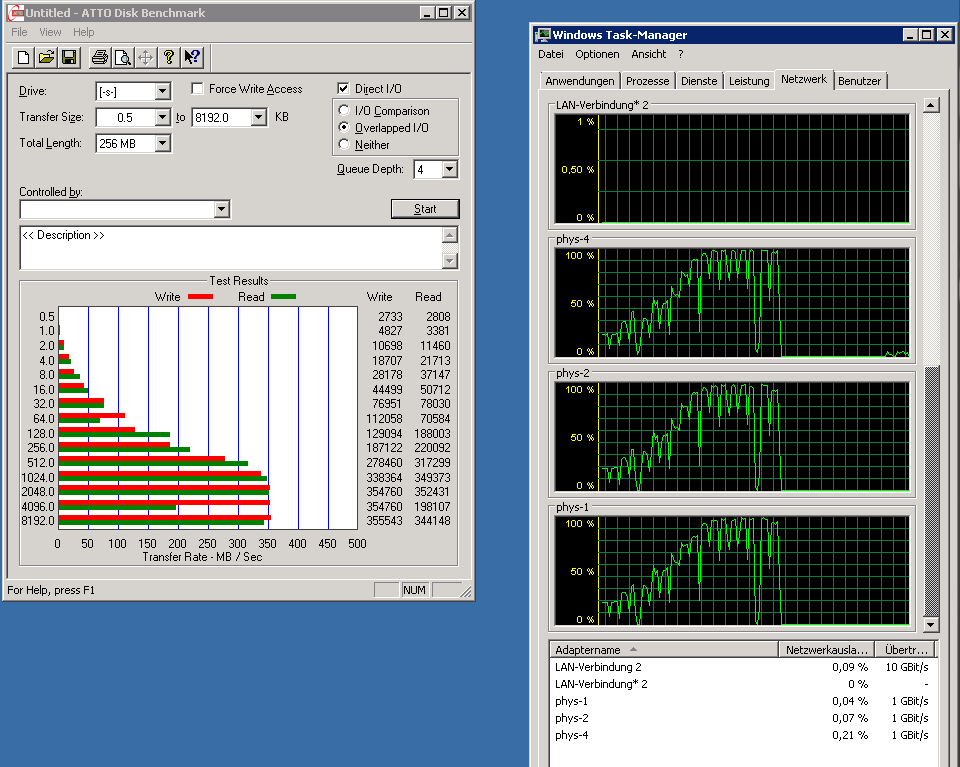
Task: Select LAN-Verbindung* 2 adapter row
Action: [742, 684]
